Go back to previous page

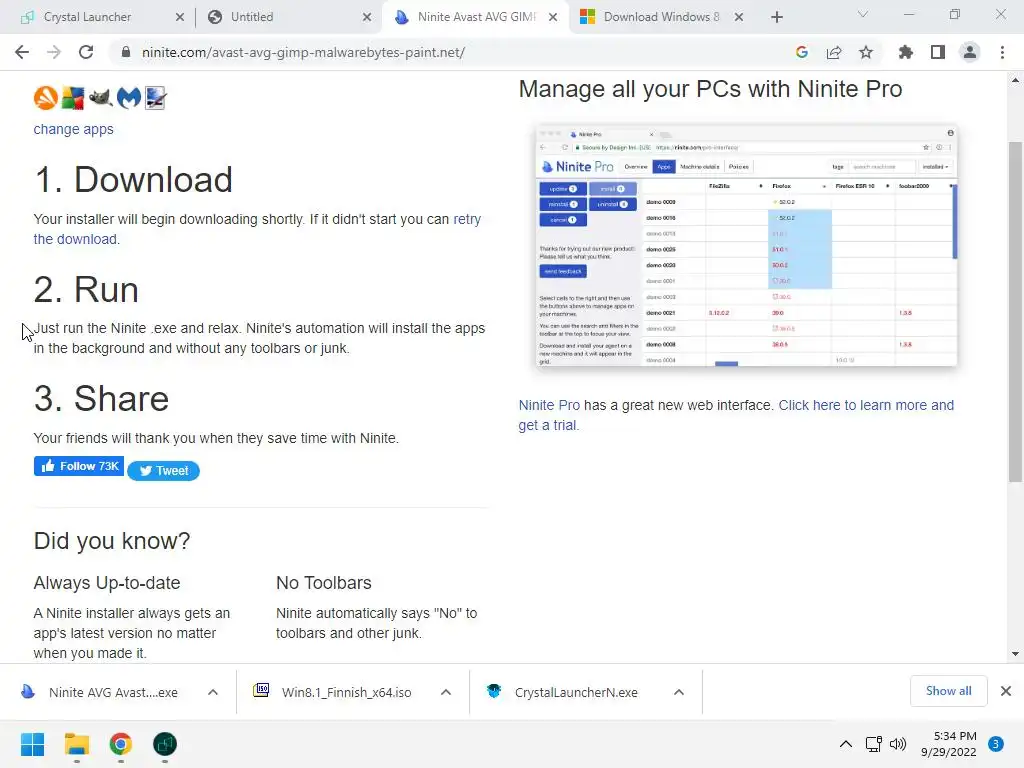pos(22,52)
